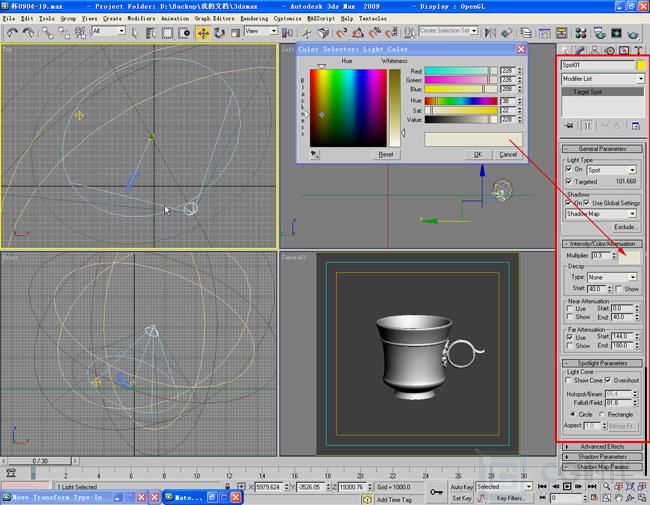
Task: Open the Modifier List dropdown
Action: pos(603,78)
